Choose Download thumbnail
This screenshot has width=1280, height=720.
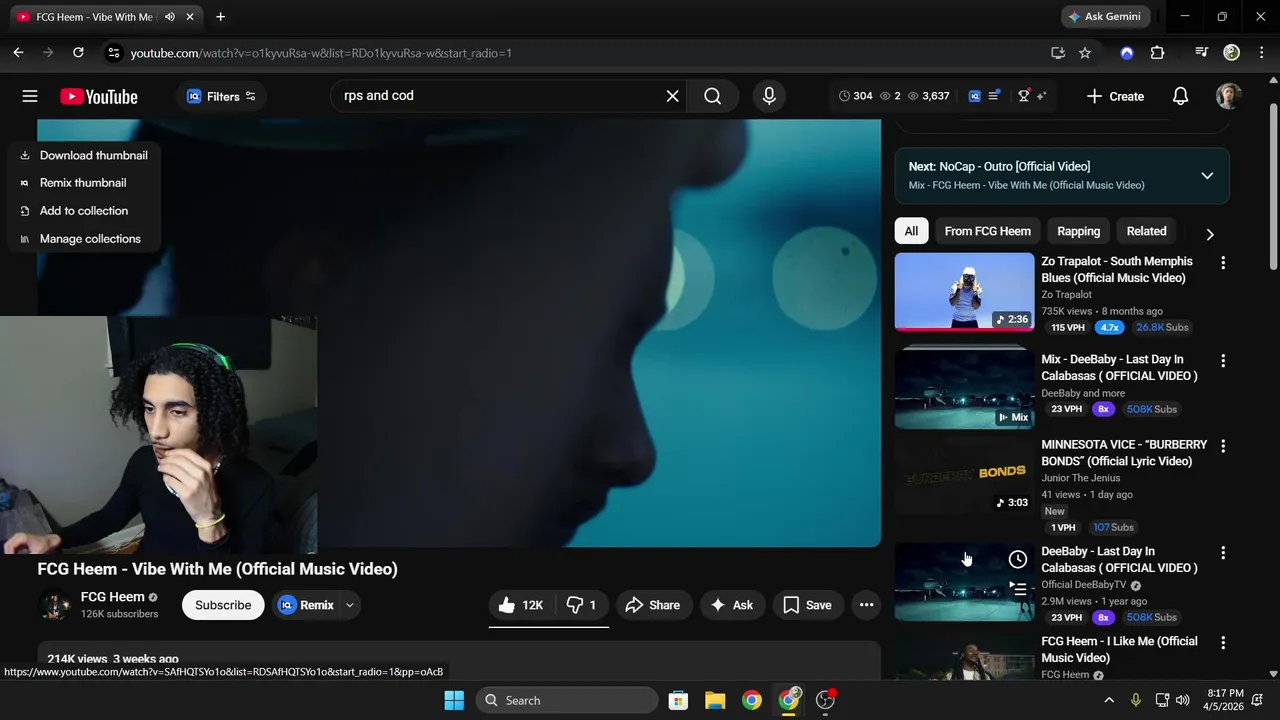click(x=83, y=155)
